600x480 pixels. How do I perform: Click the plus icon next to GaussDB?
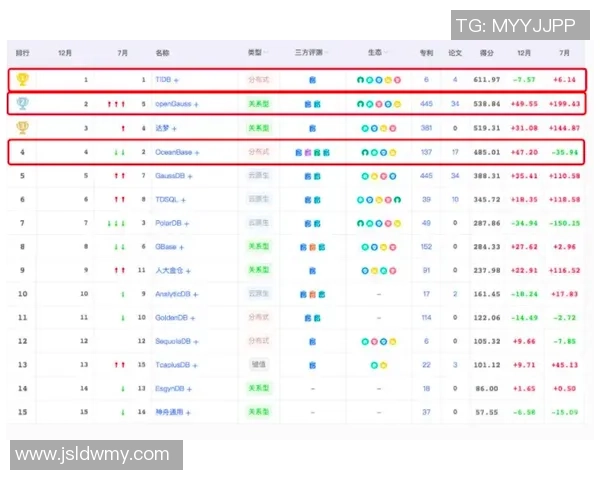click(x=190, y=176)
